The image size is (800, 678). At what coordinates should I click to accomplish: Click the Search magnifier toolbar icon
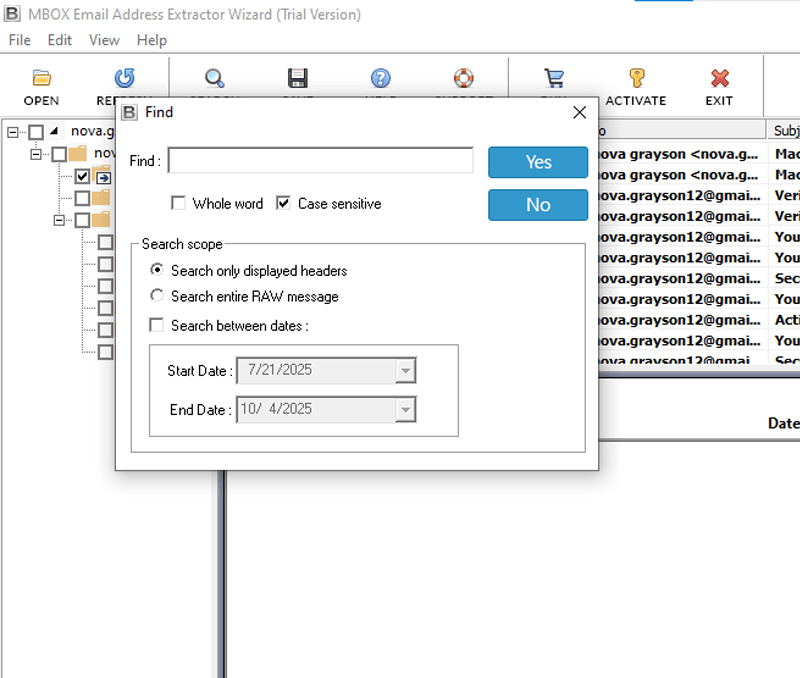tap(214, 78)
